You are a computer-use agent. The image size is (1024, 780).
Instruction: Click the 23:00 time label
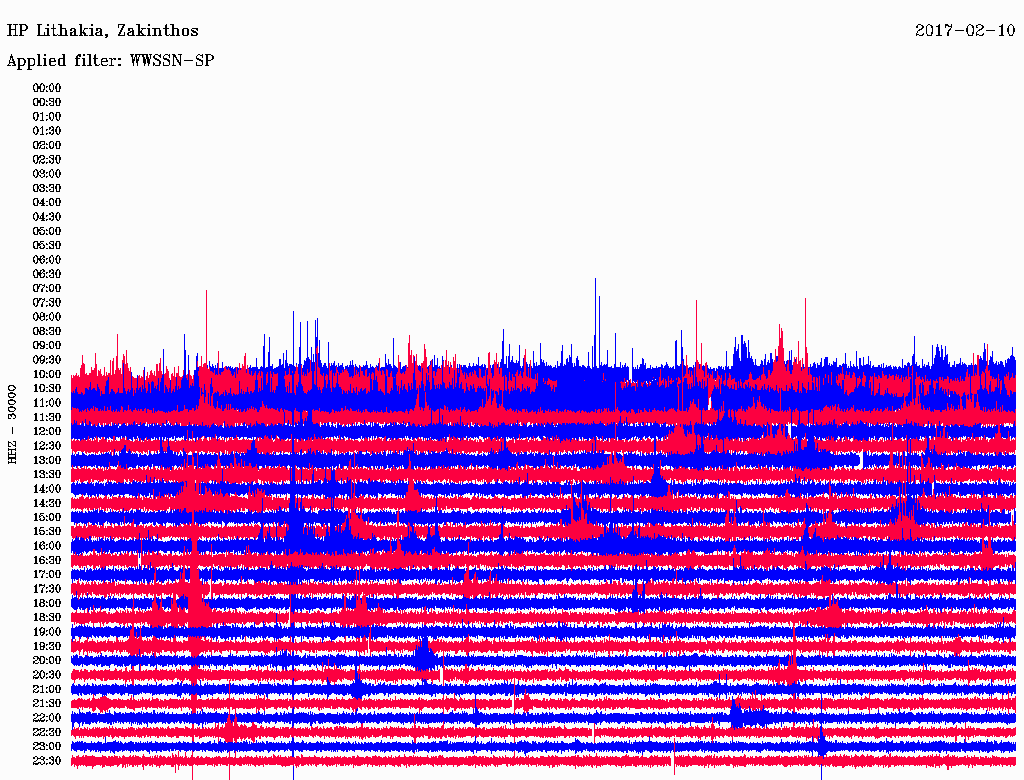(47, 747)
